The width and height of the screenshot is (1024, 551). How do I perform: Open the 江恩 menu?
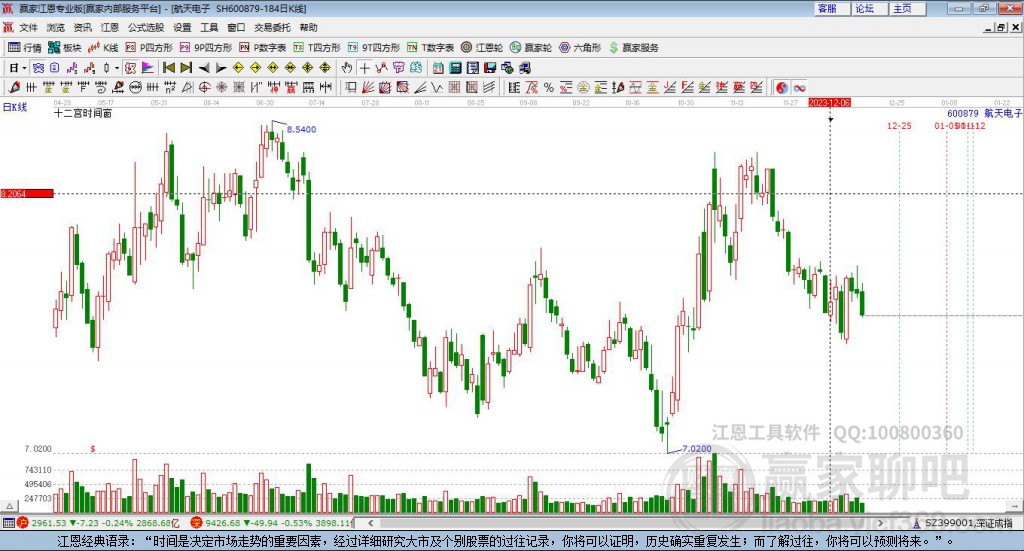pyautogui.click(x=110, y=27)
